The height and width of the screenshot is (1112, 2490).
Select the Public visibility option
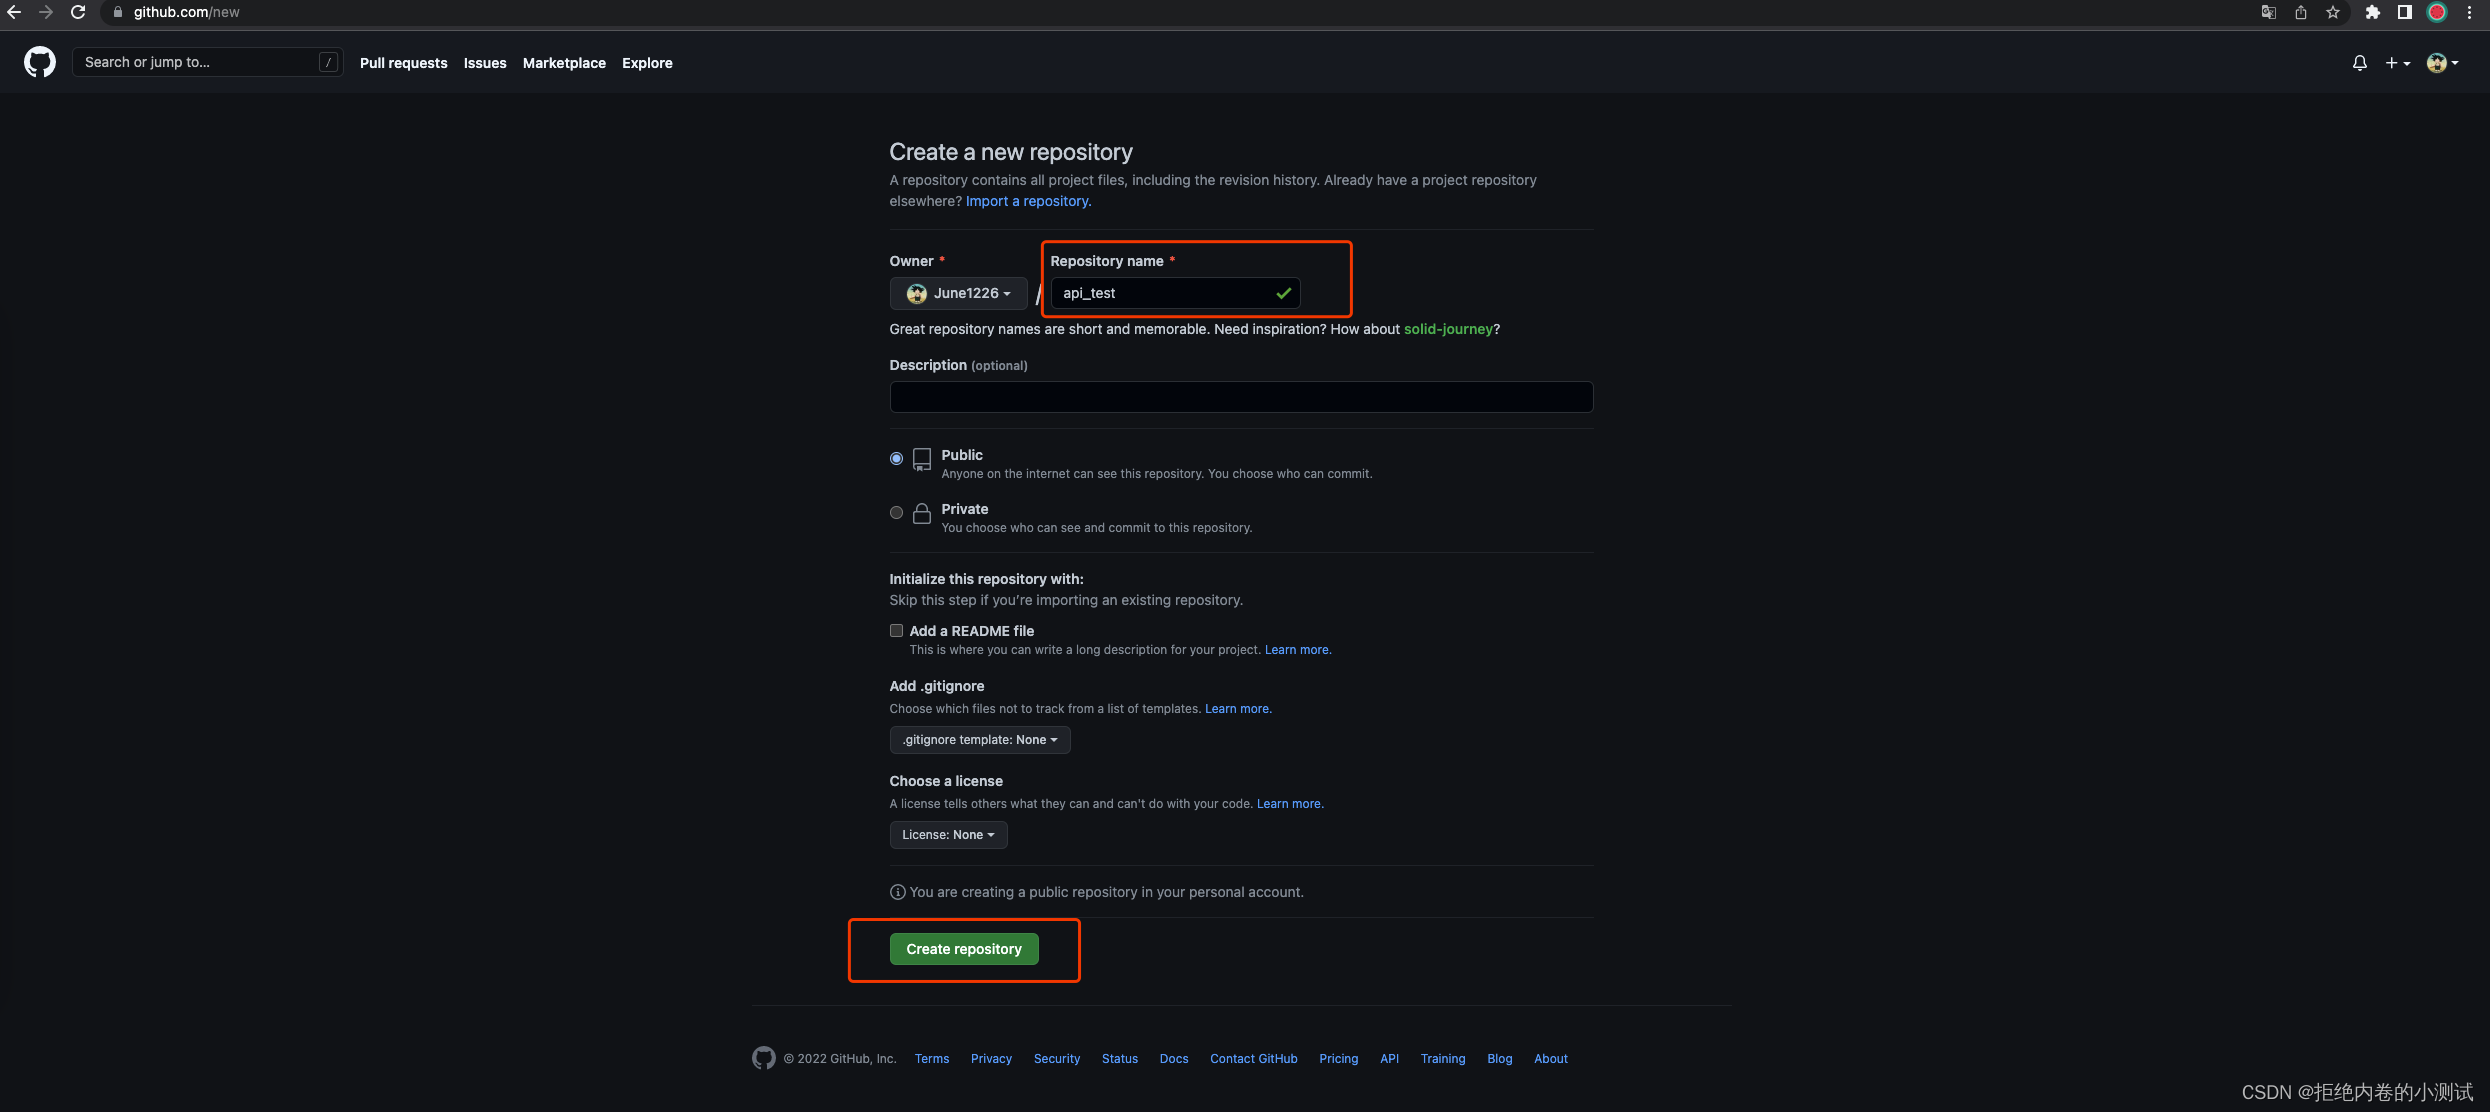(896, 459)
